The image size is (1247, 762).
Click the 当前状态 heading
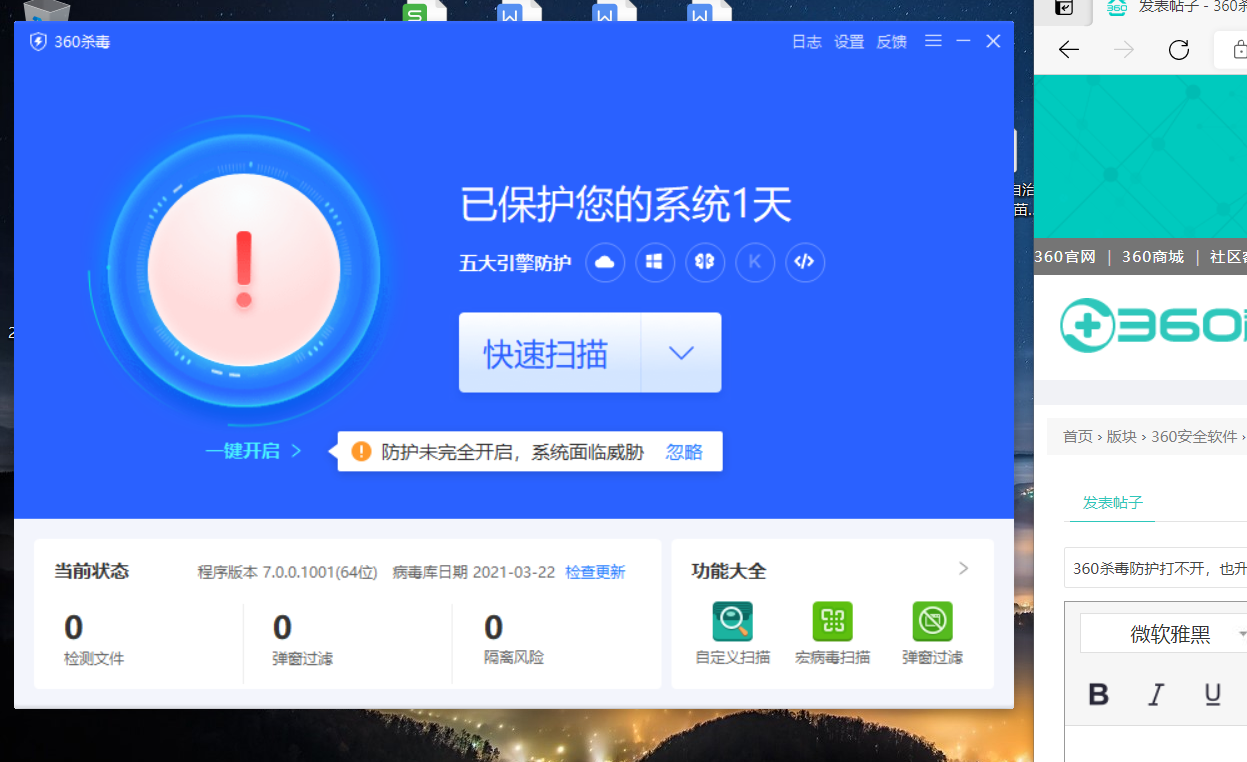click(x=92, y=571)
